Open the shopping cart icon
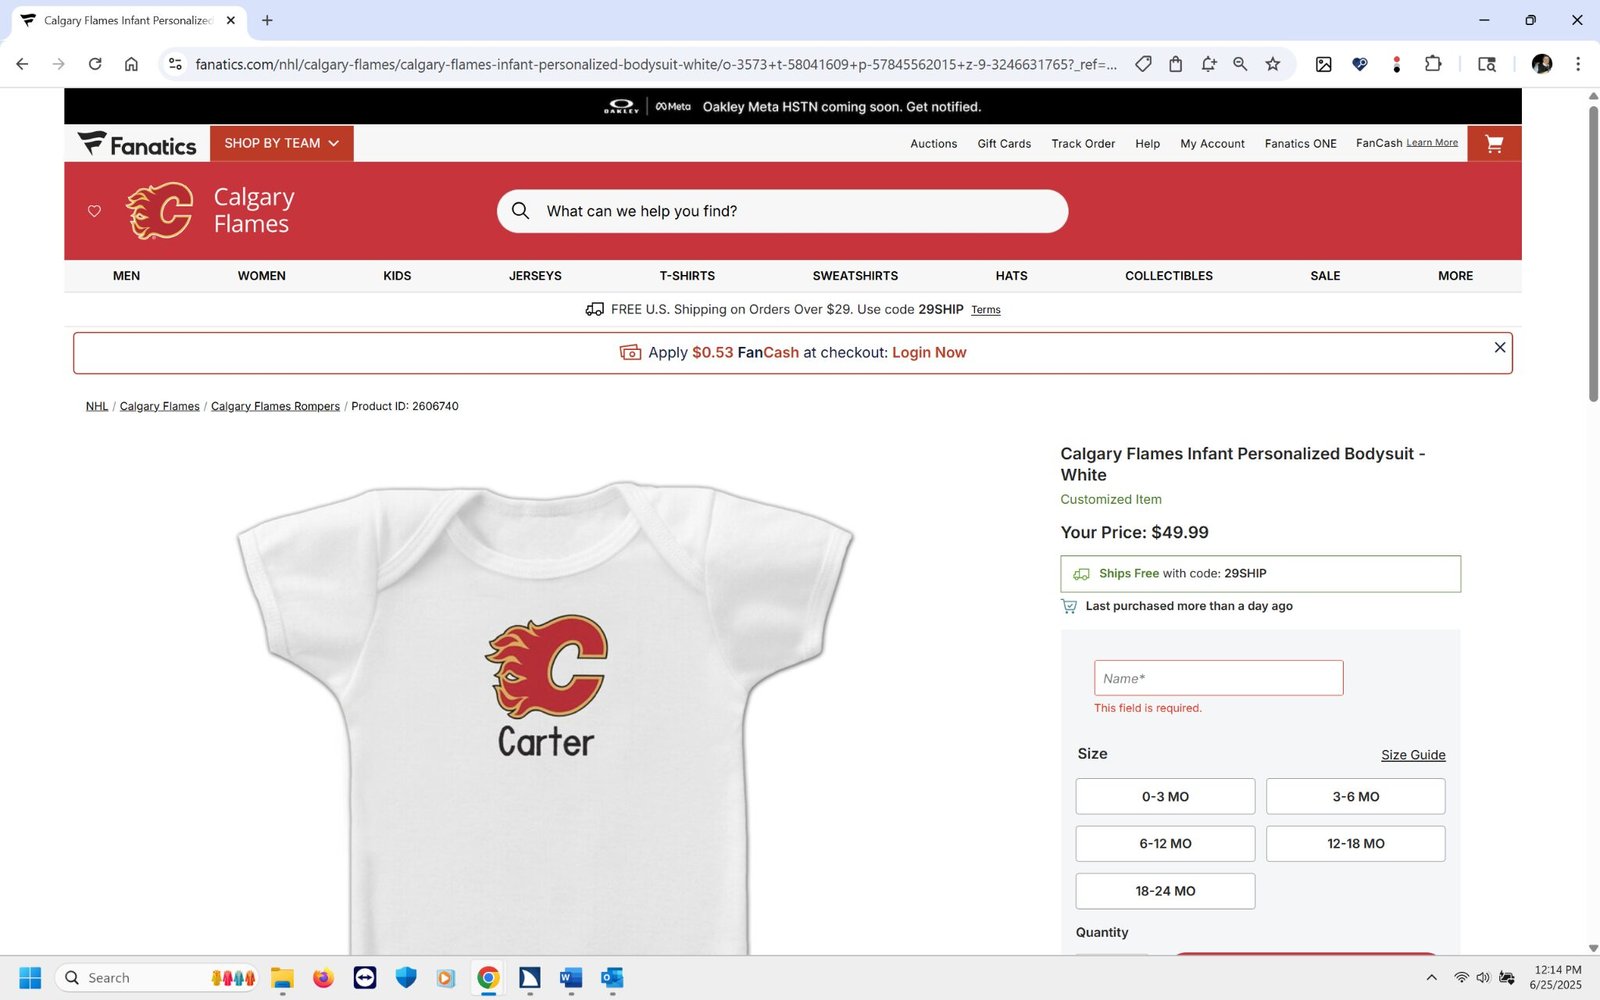Image resolution: width=1600 pixels, height=1000 pixels. (x=1494, y=144)
